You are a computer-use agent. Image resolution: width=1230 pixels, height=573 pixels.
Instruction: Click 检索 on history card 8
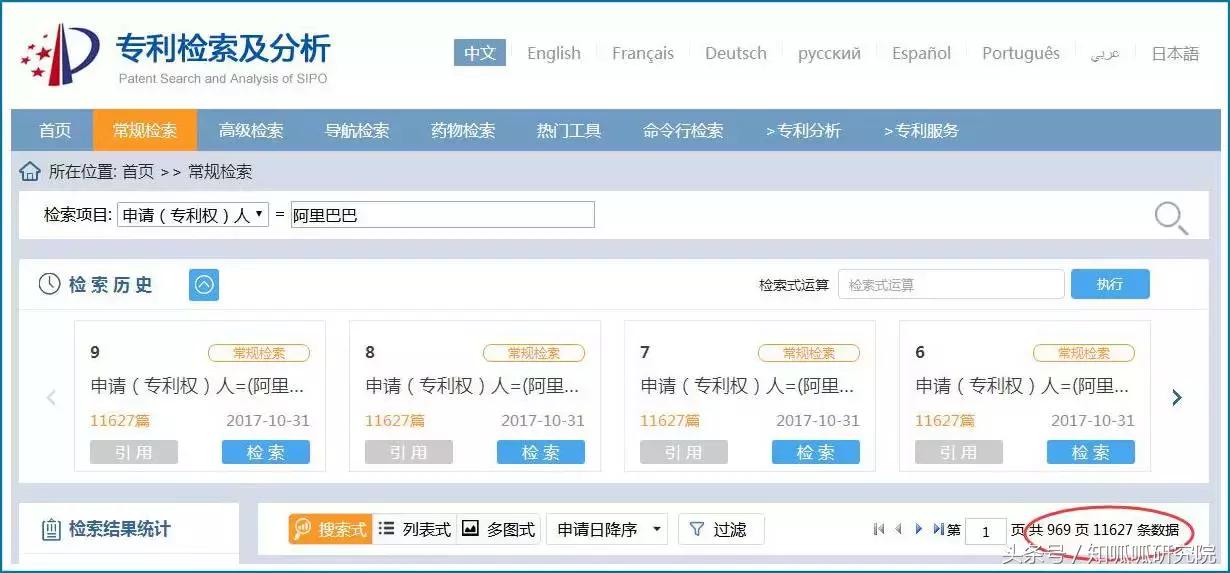(x=541, y=452)
